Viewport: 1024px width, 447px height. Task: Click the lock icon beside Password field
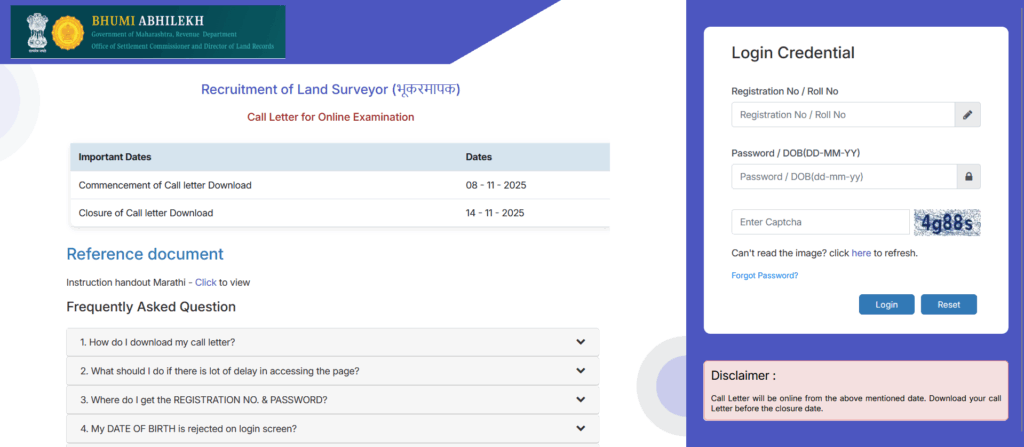(967, 176)
